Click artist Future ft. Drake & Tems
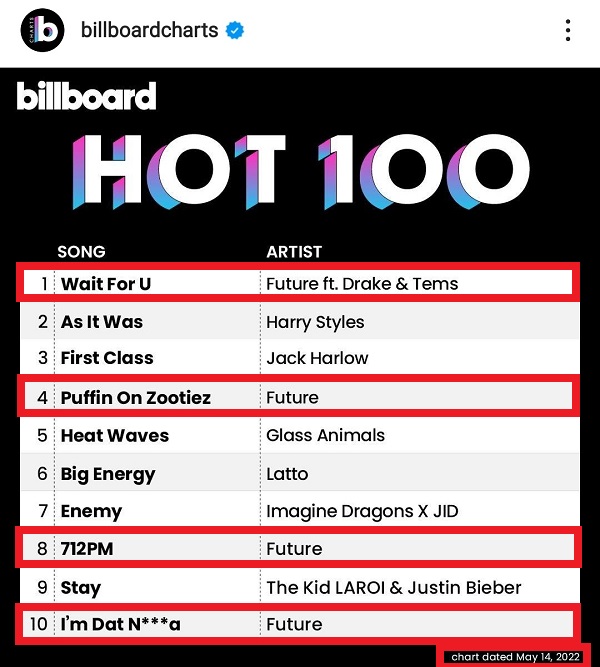The width and height of the screenshot is (600, 667). click(362, 284)
